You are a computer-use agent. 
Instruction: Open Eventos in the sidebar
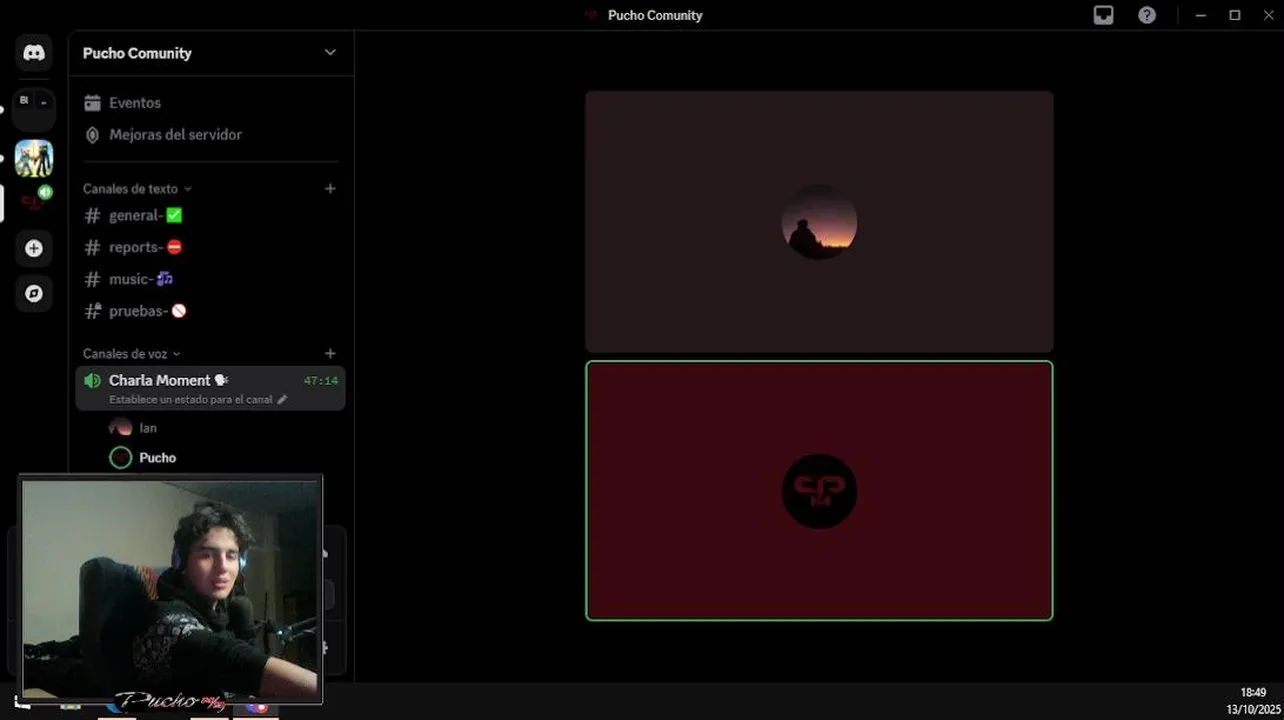[x=211, y=103]
